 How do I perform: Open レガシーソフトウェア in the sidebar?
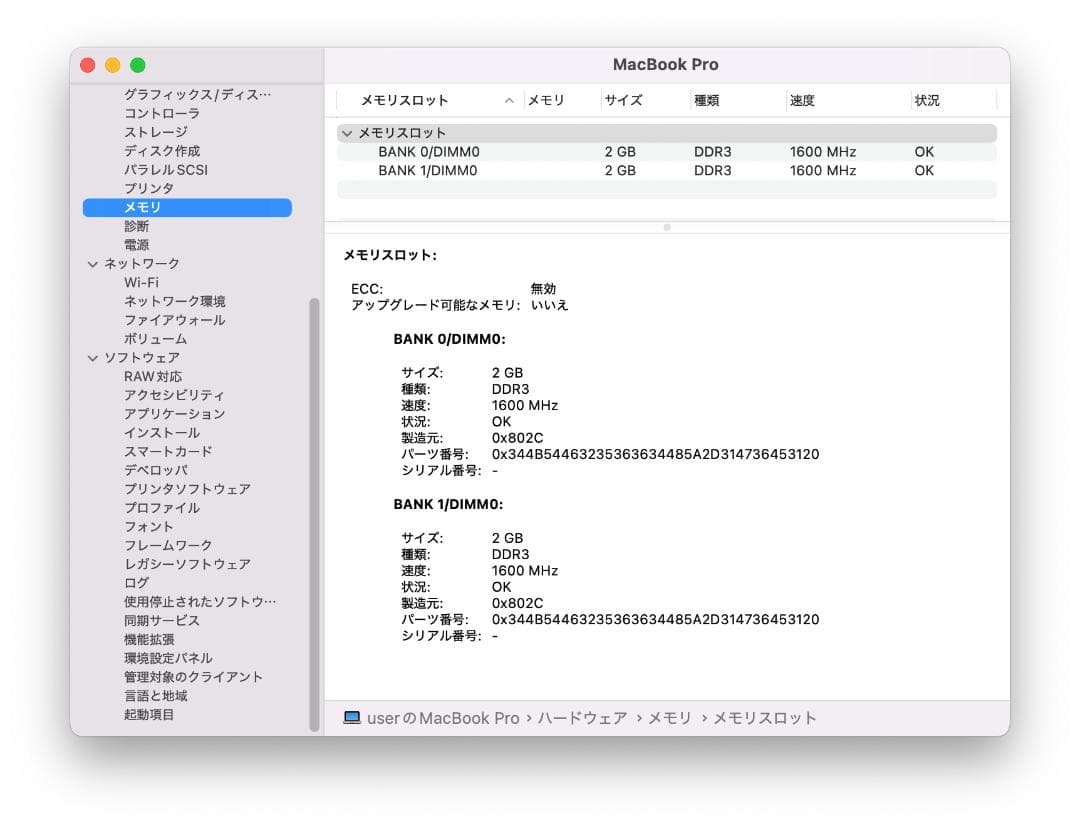coord(187,564)
